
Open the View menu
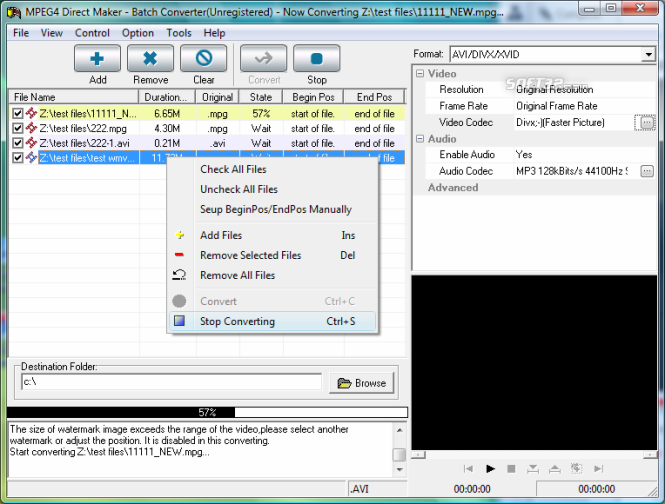point(52,33)
